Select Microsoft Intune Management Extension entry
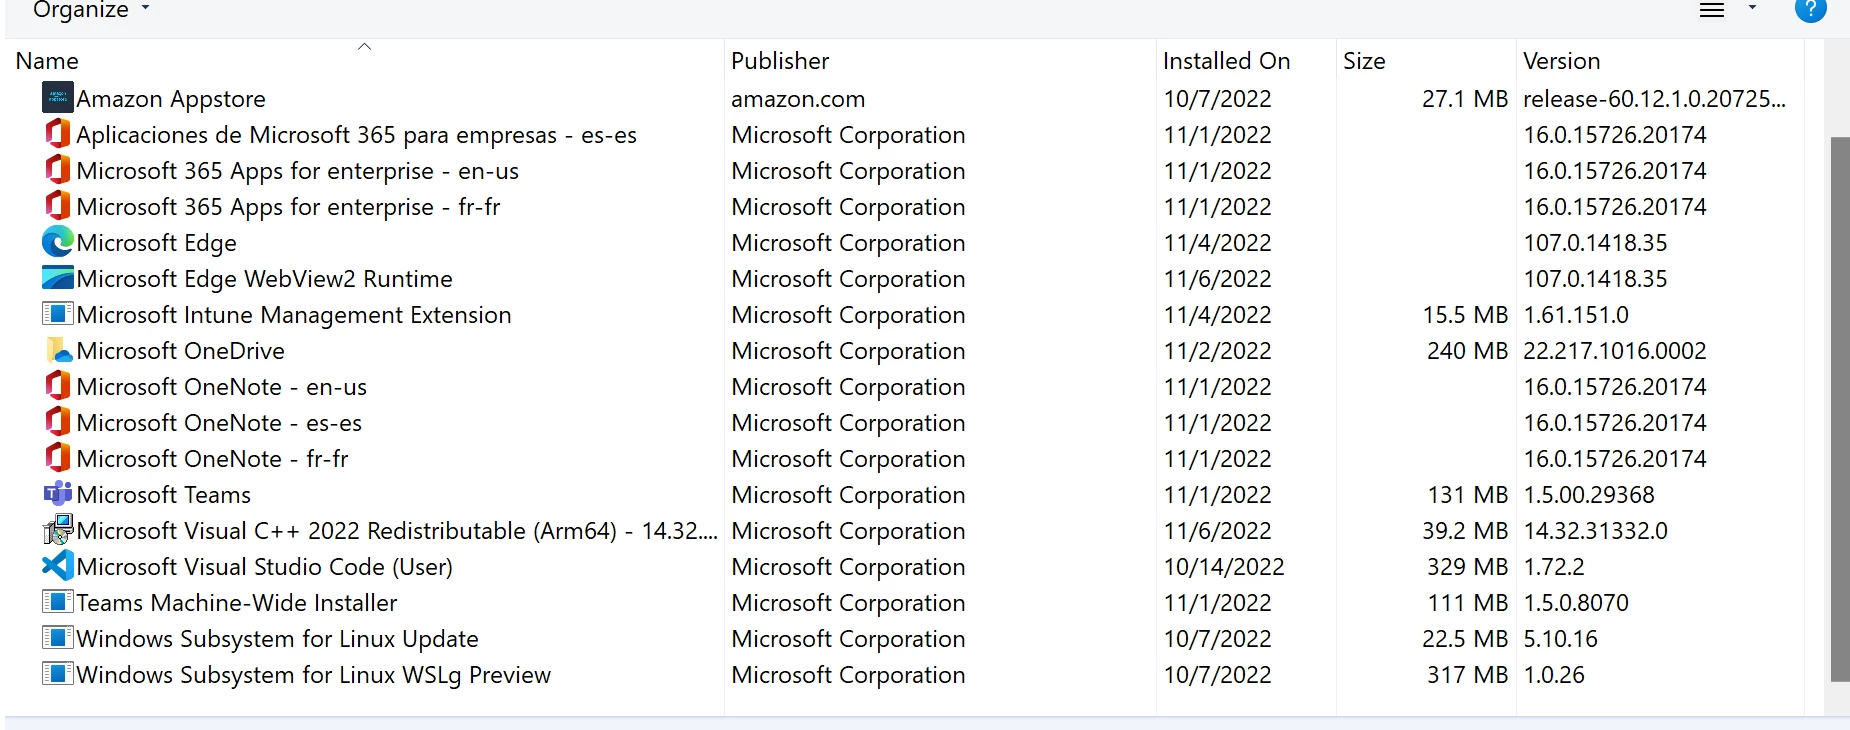1850x730 pixels. click(294, 315)
